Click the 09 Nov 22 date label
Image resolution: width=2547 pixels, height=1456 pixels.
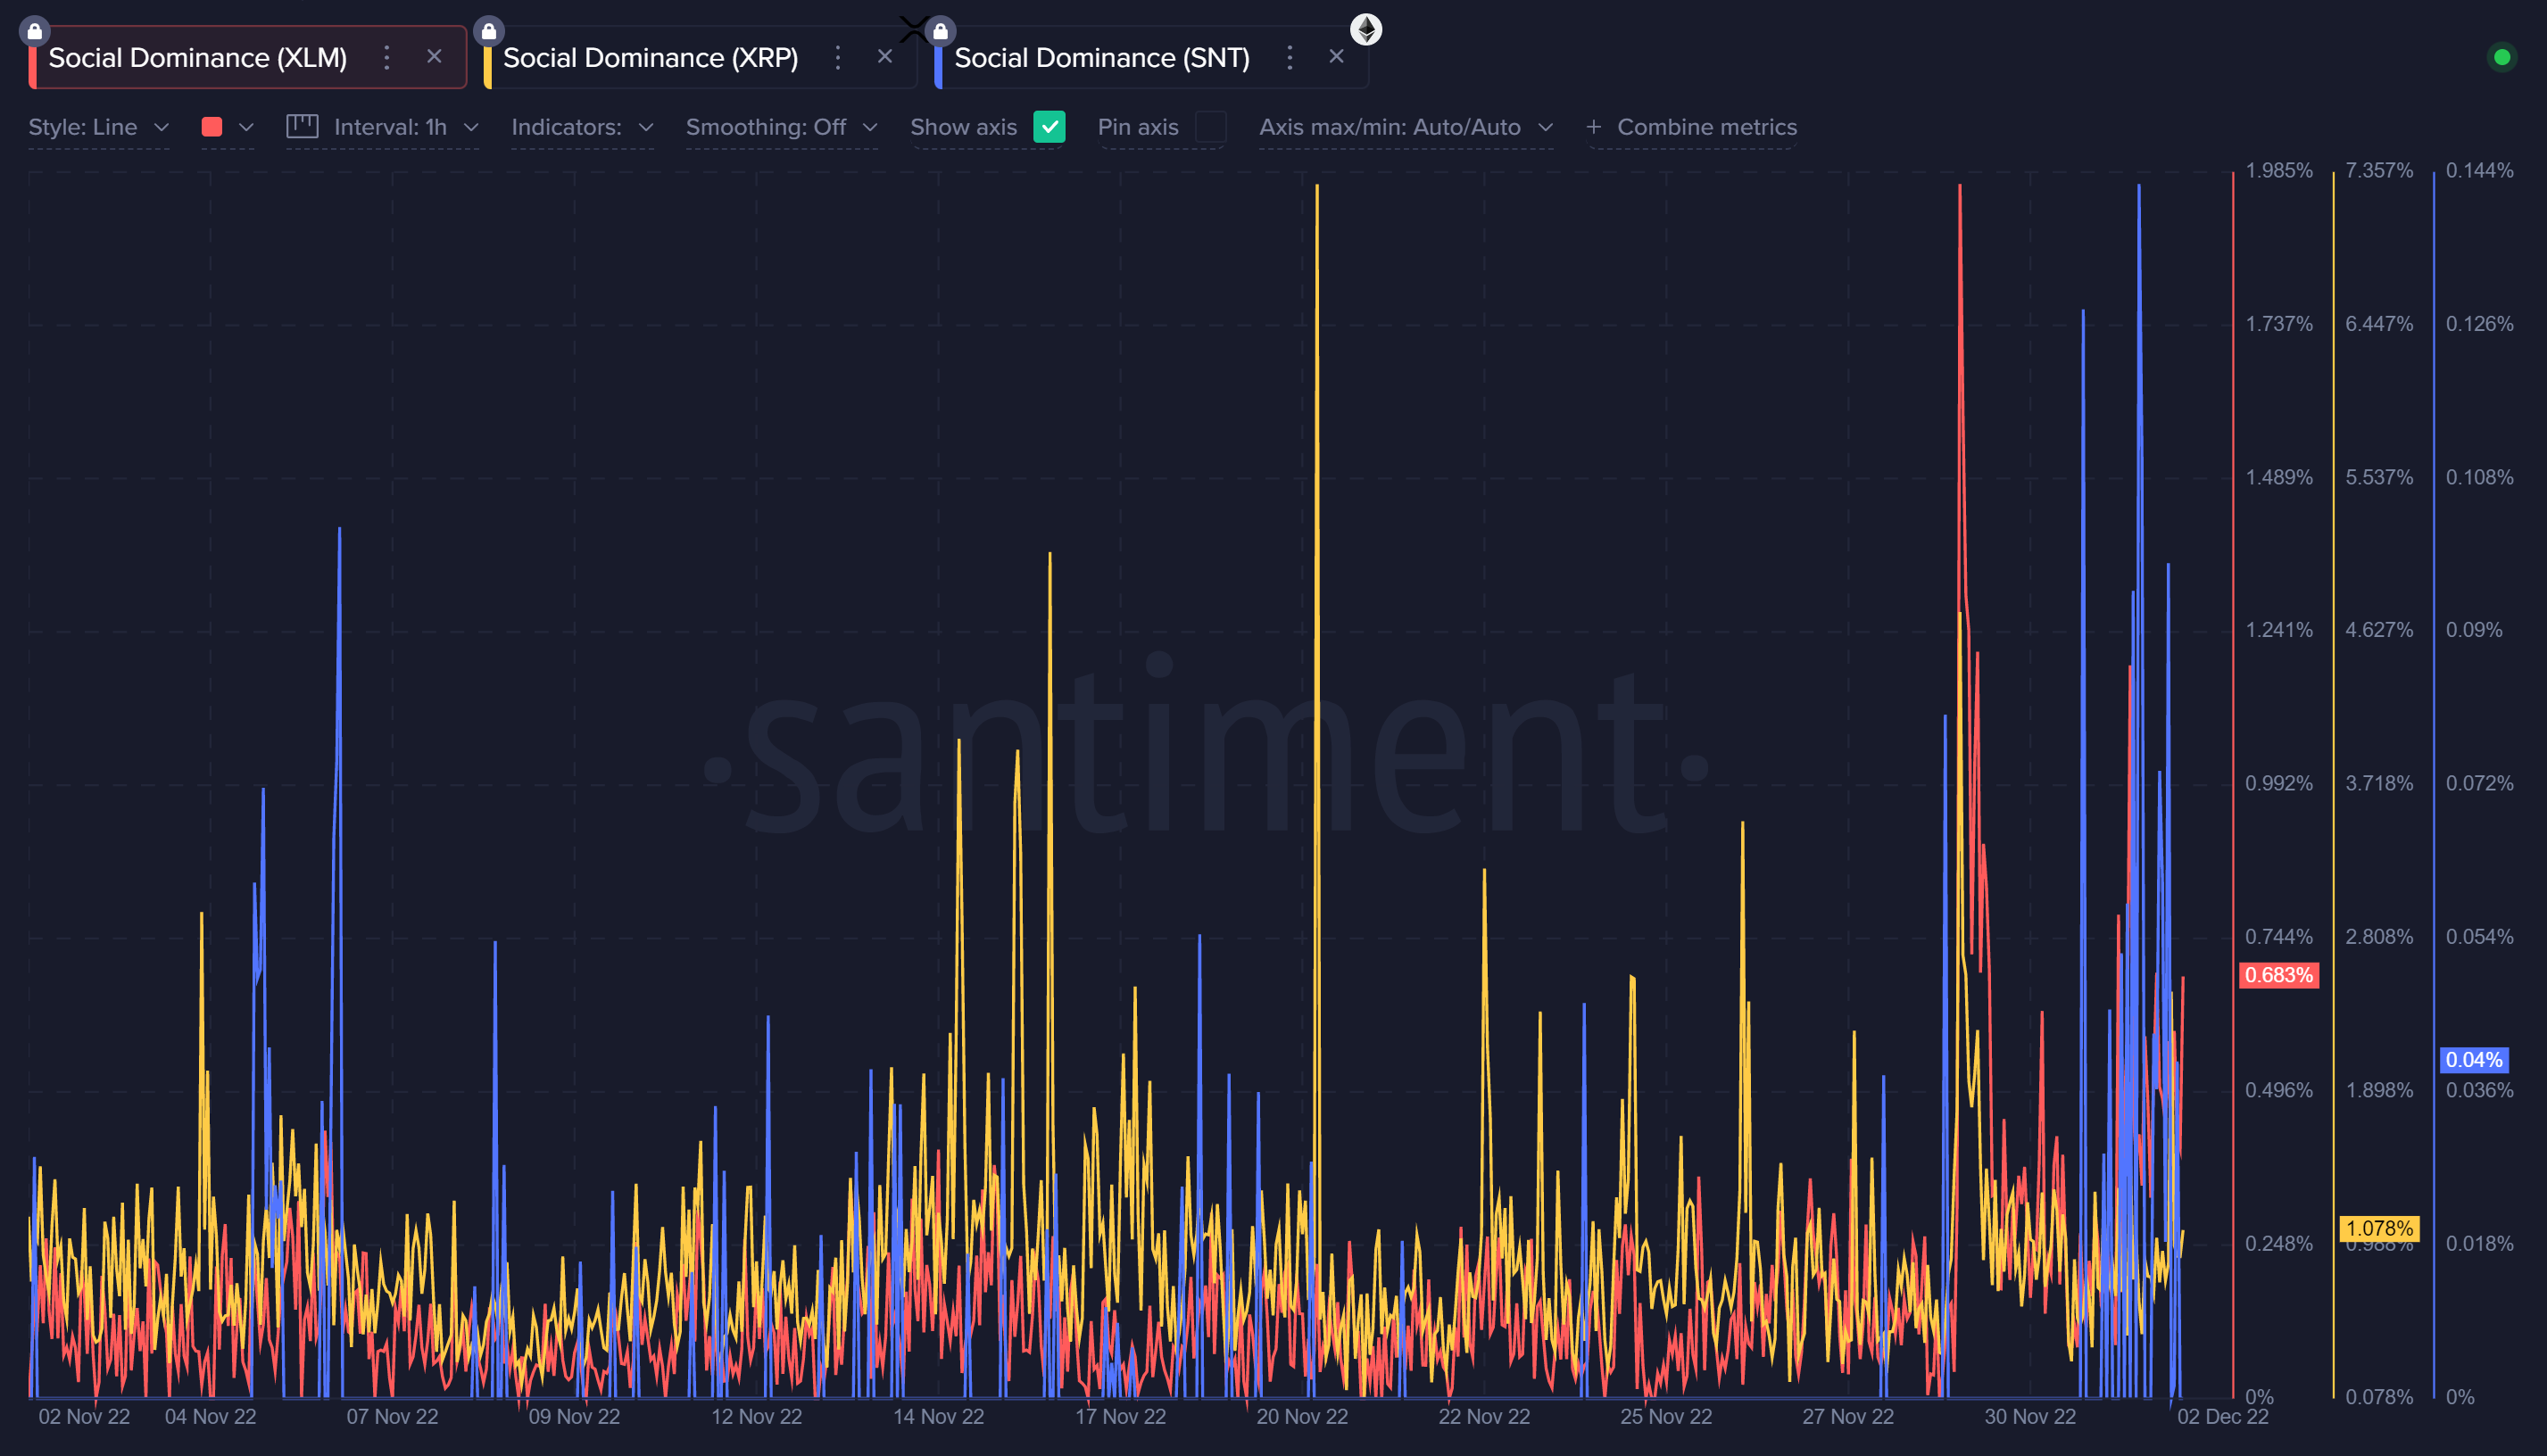(x=574, y=1416)
